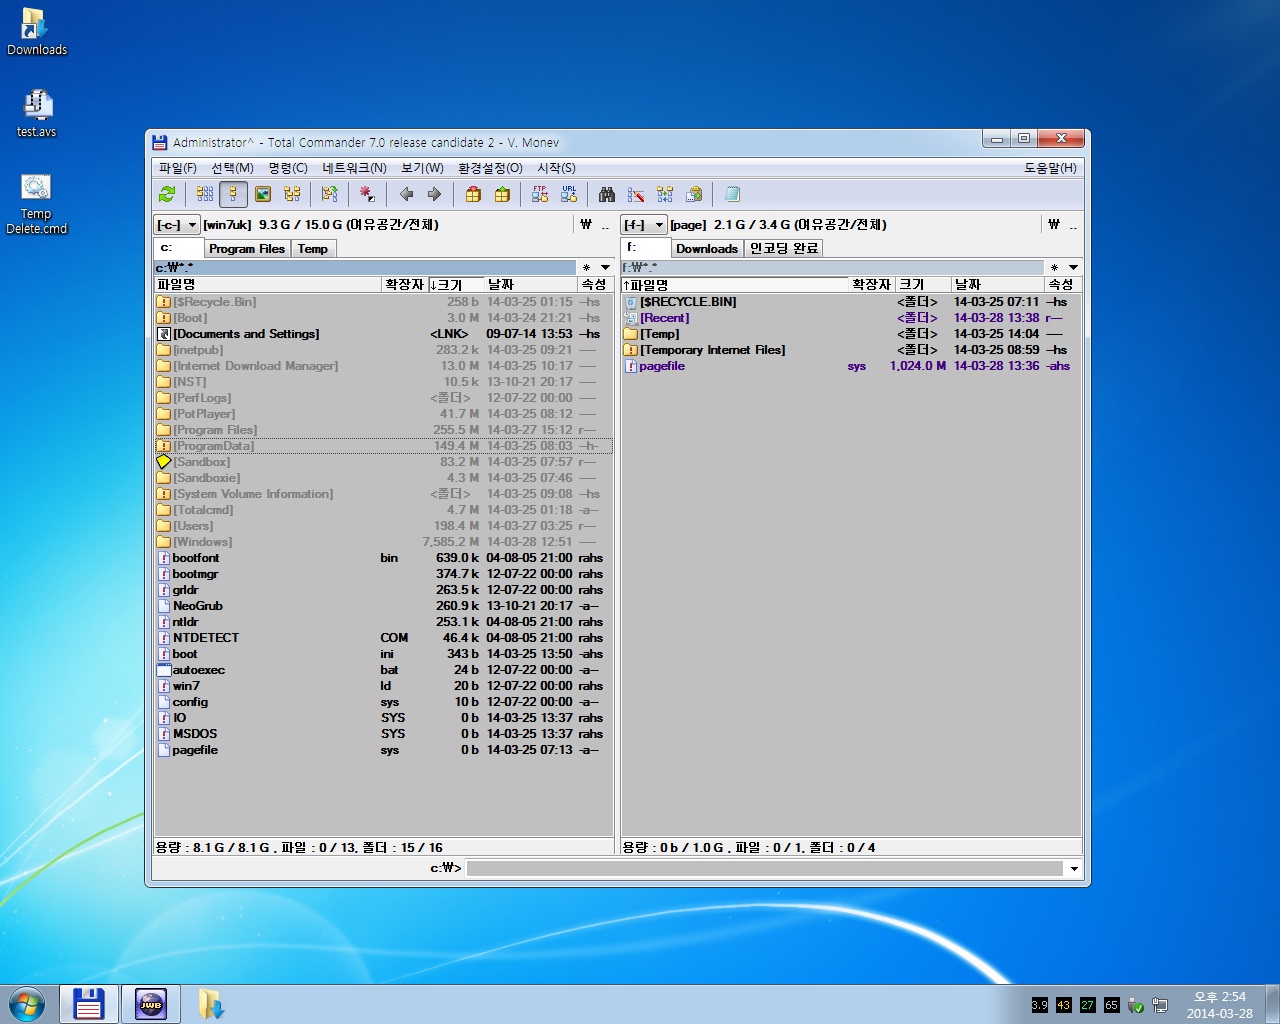The width and height of the screenshot is (1280, 1024).
Task: Open the 명령(C) menu
Action: point(288,168)
